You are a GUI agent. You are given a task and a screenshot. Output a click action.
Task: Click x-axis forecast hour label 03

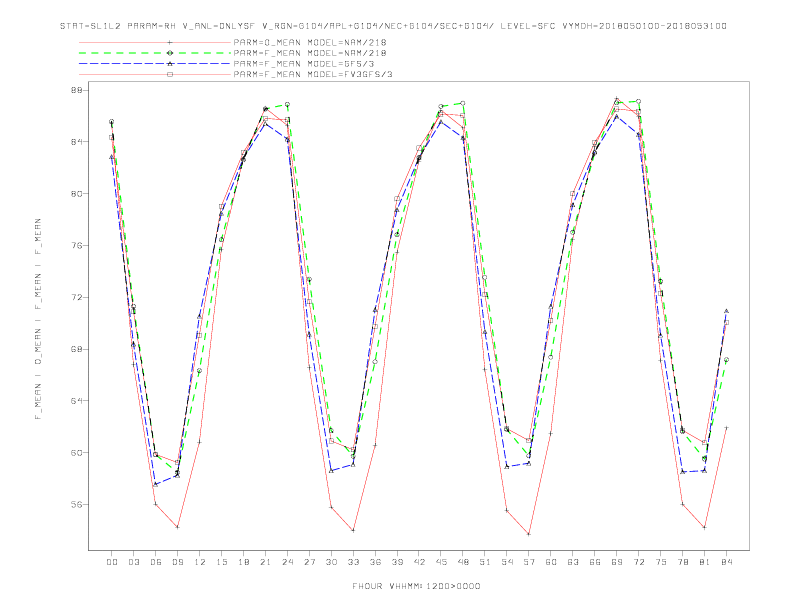tap(133, 562)
